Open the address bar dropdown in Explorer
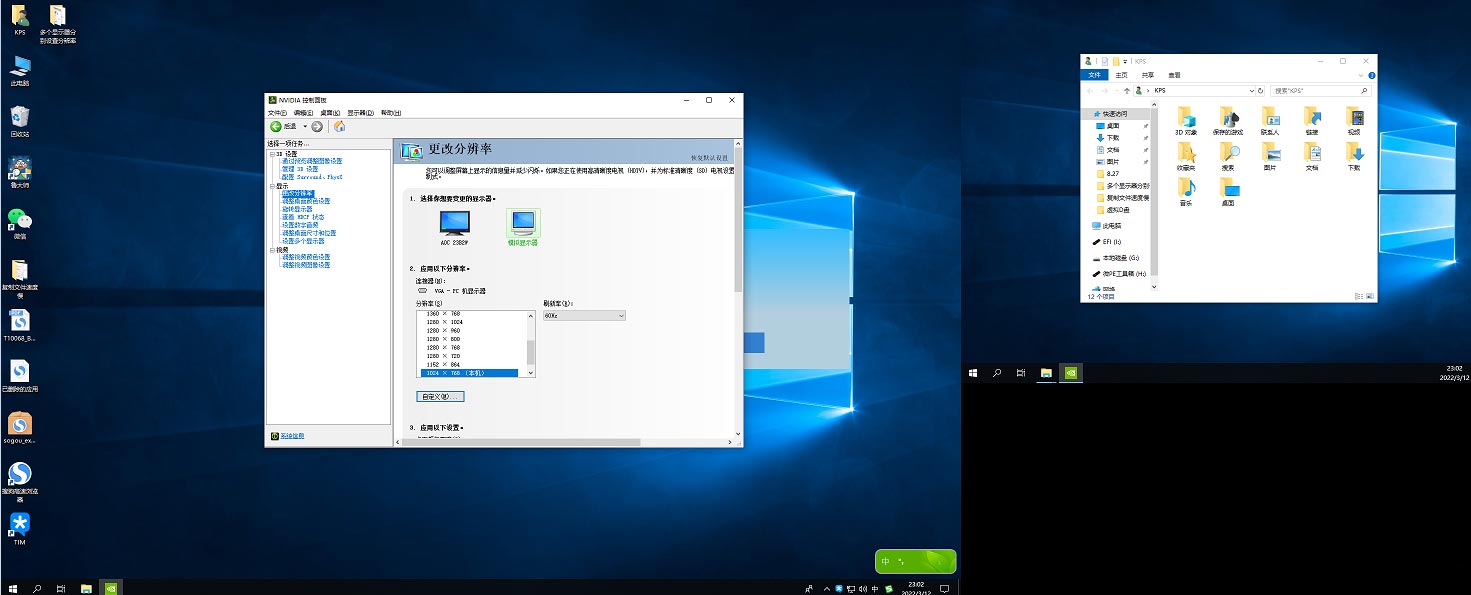The image size is (1471, 595). tap(1250, 91)
